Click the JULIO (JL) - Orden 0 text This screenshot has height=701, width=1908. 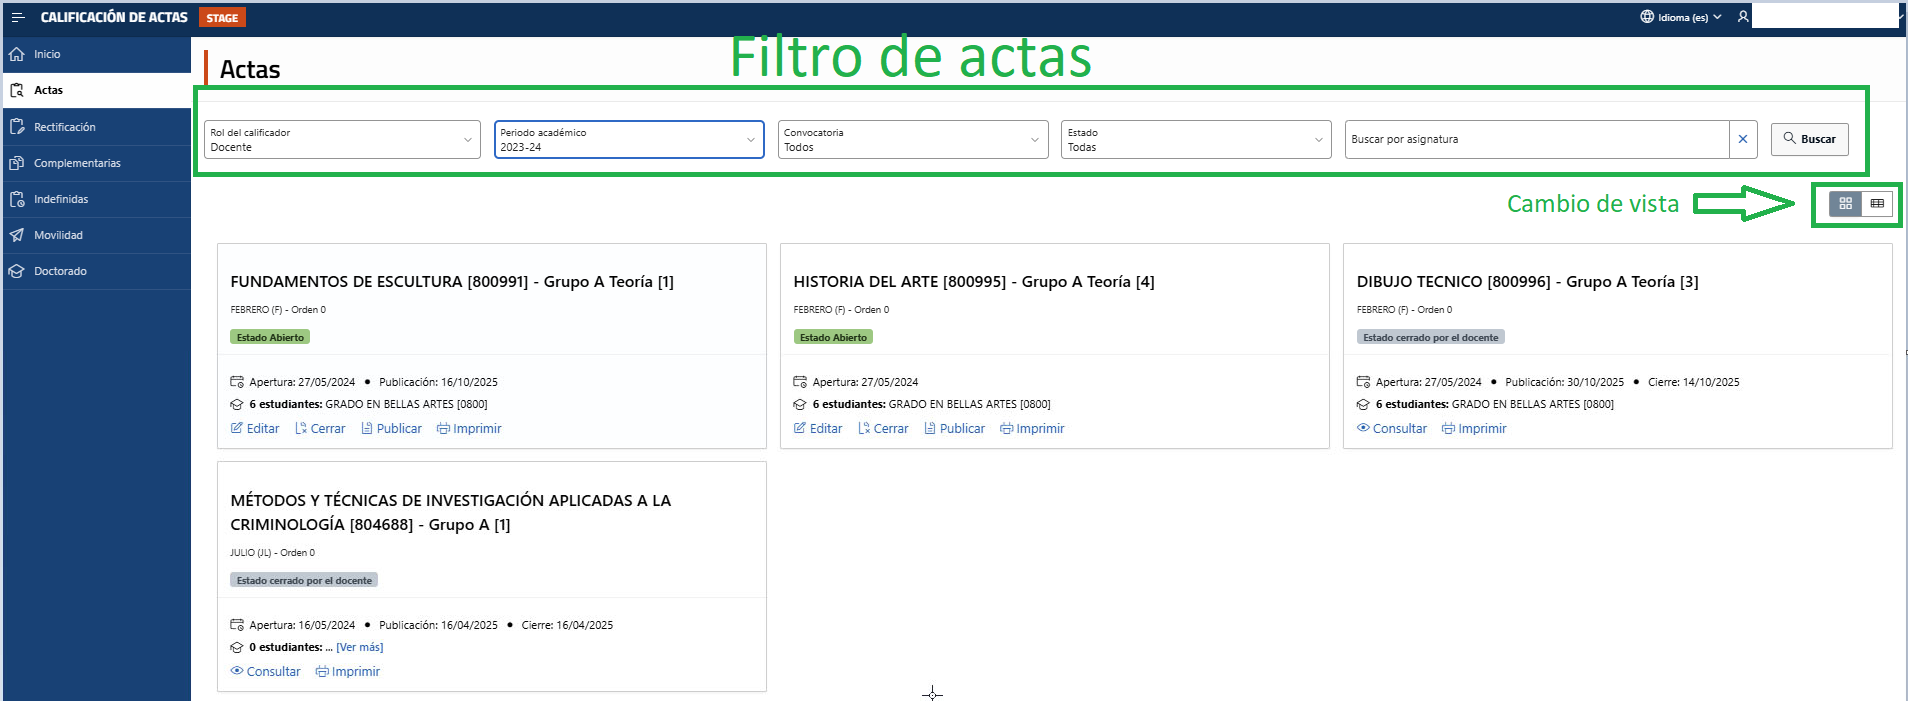click(x=272, y=553)
